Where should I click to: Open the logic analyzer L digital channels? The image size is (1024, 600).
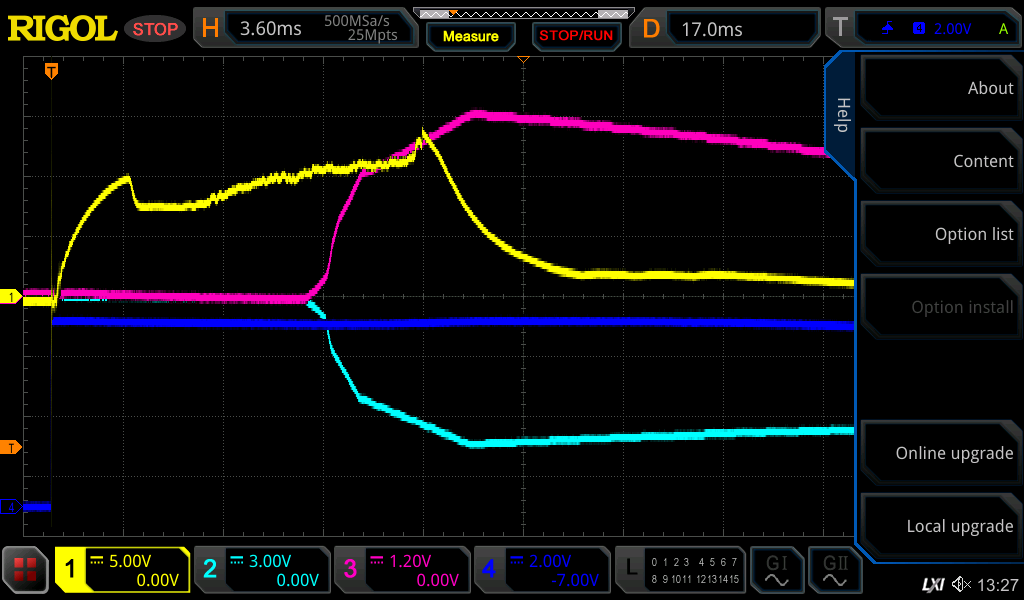coord(680,570)
